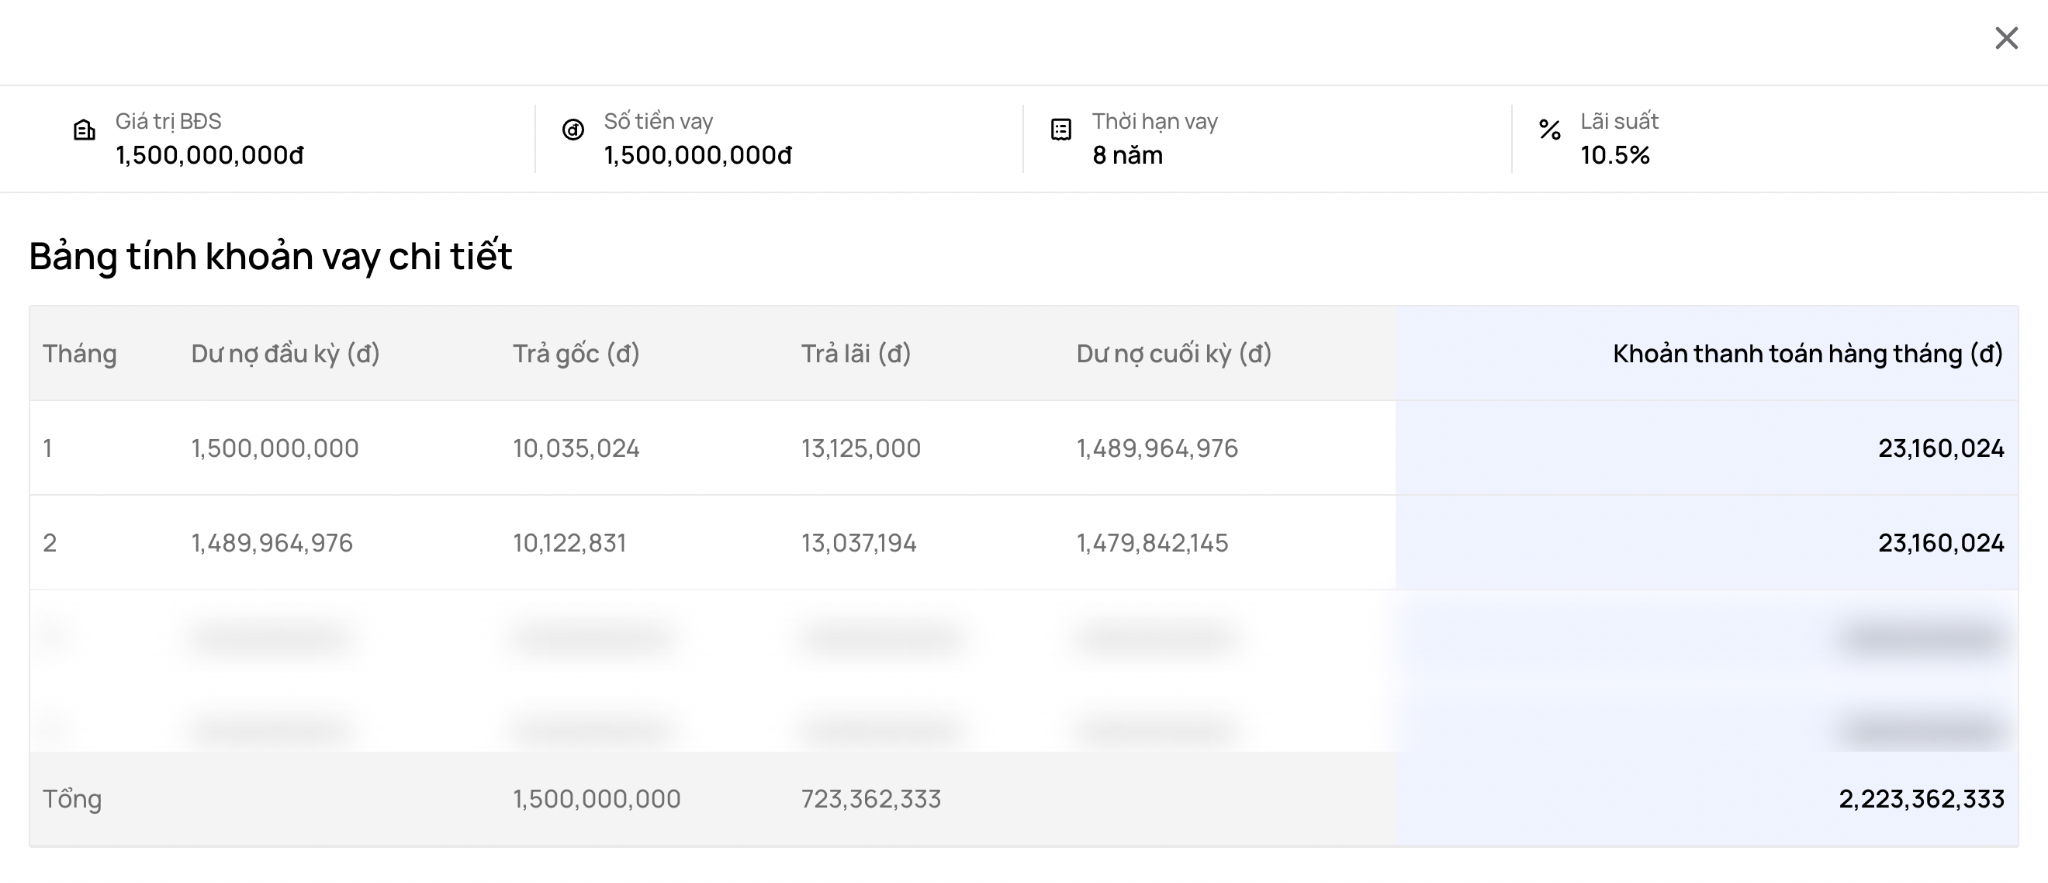Select month 2 row number
The height and width of the screenshot is (883, 2048).
coord(50,543)
